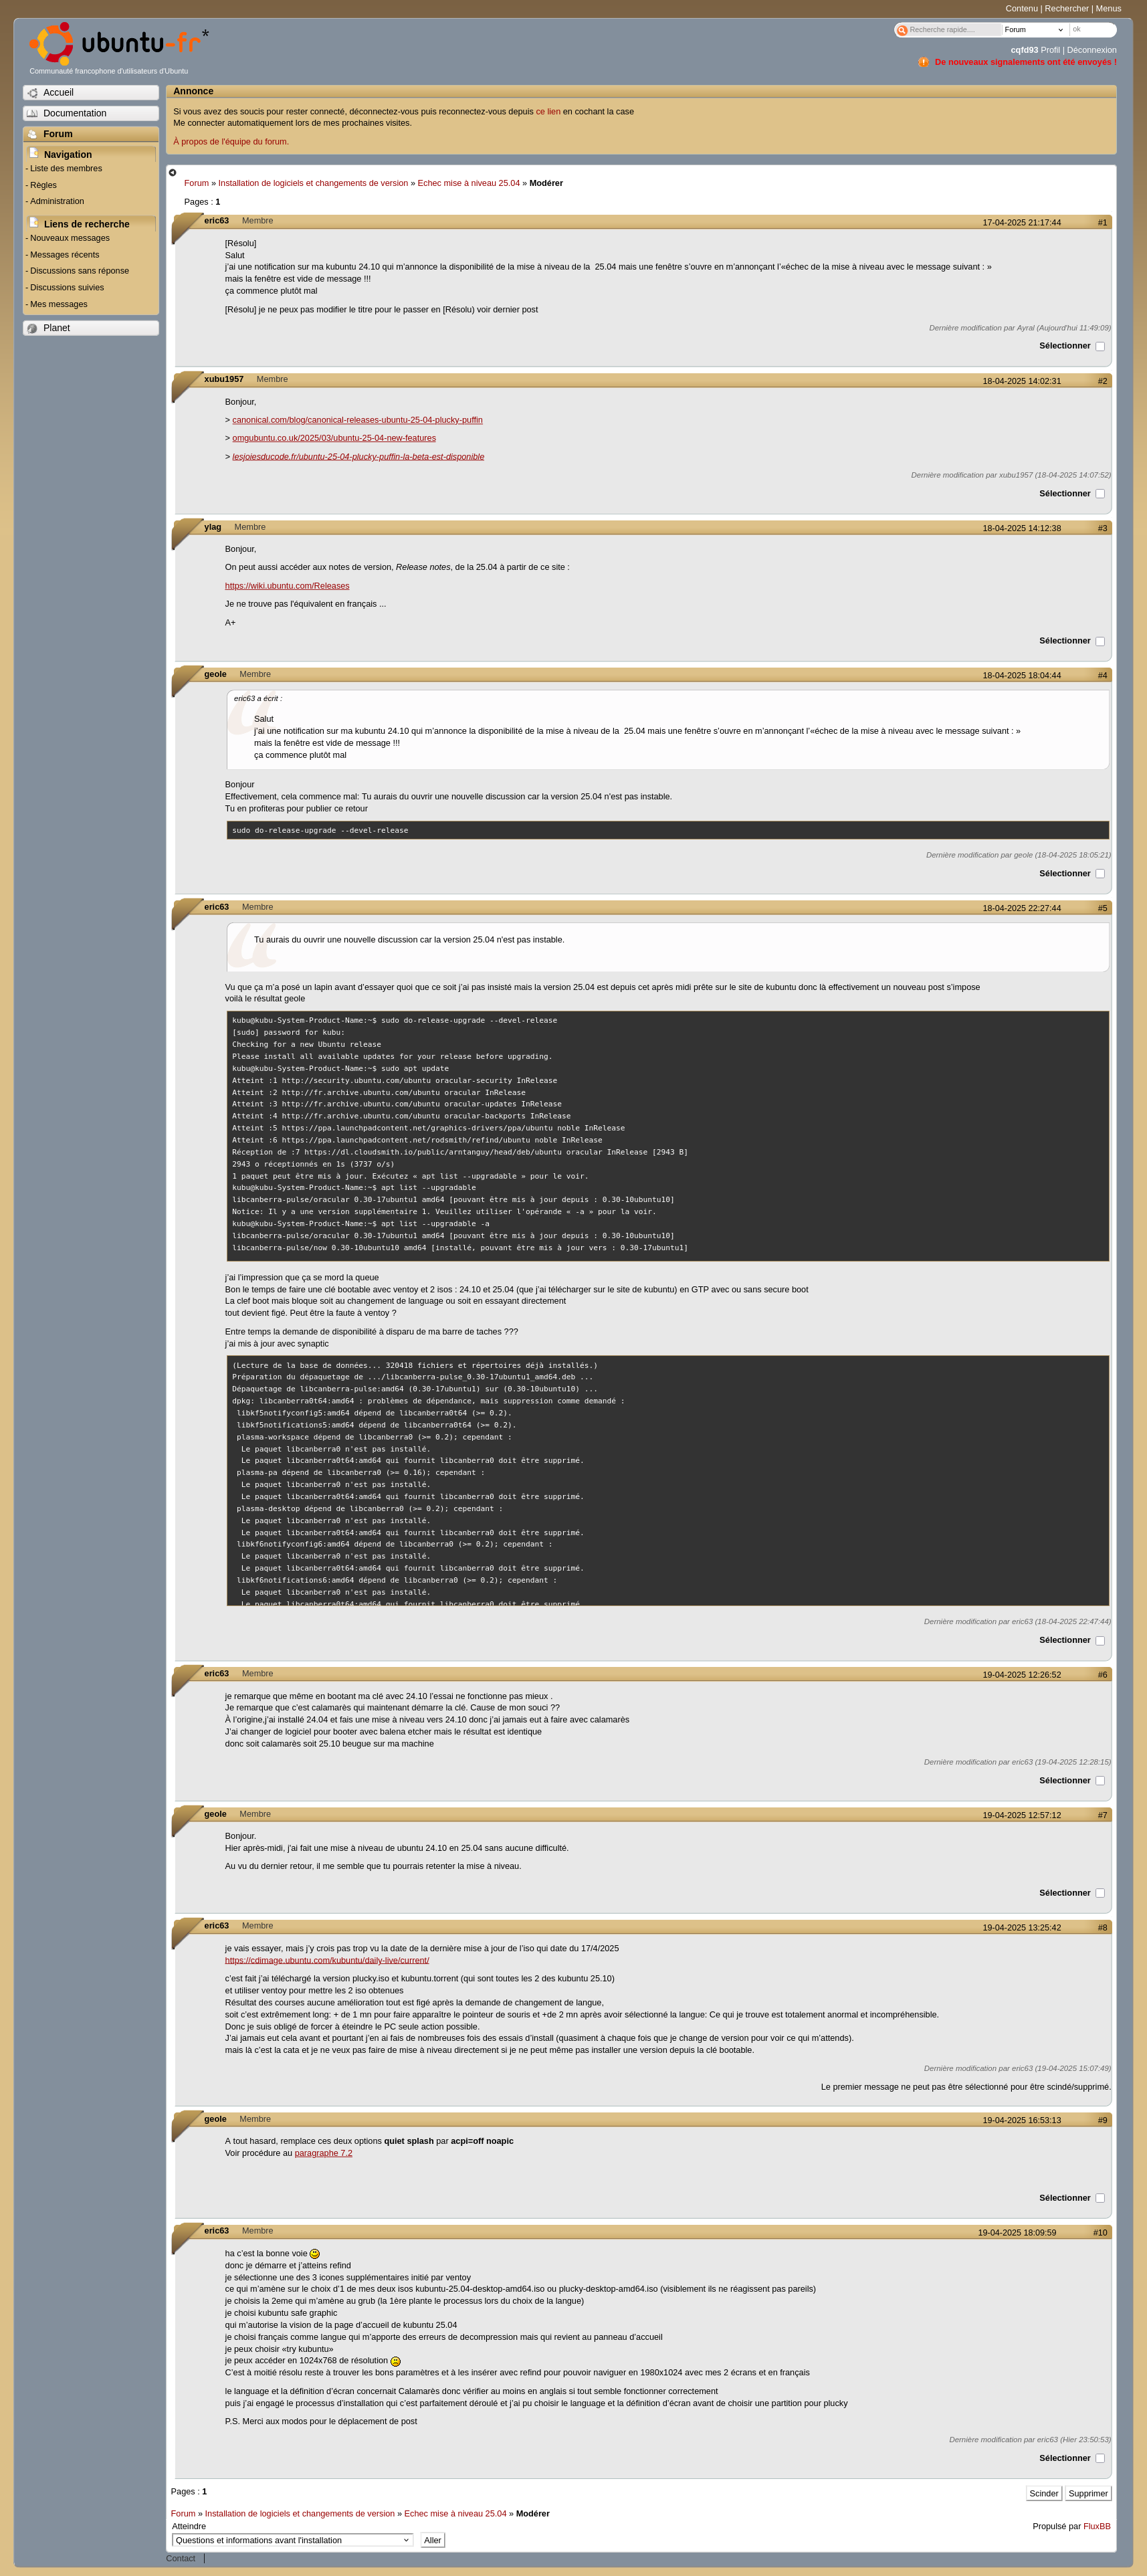1147x2576 pixels.
Task: Open xubu1957's username in post #2
Action: point(224,380)
